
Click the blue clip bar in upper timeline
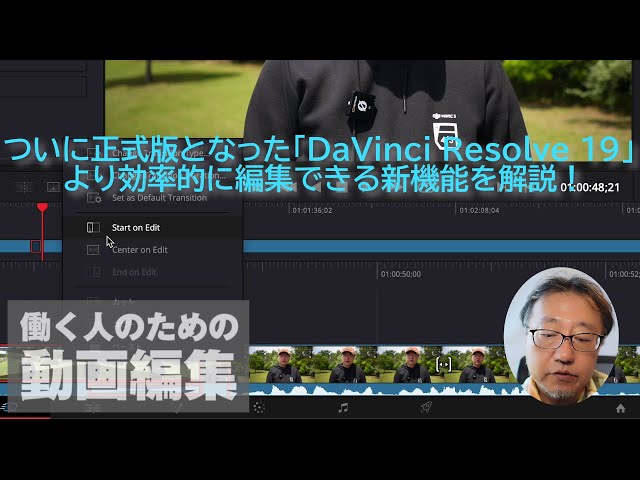(400, 246)
